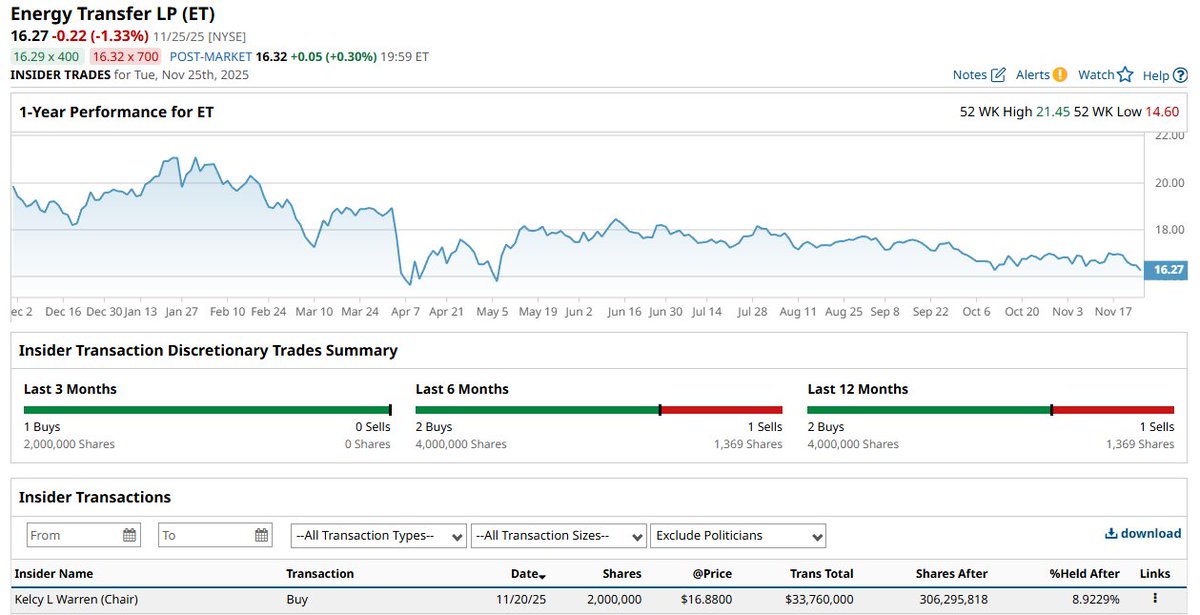Click the Notes label in the header
1200x615 pixels.
coord(969,74)
